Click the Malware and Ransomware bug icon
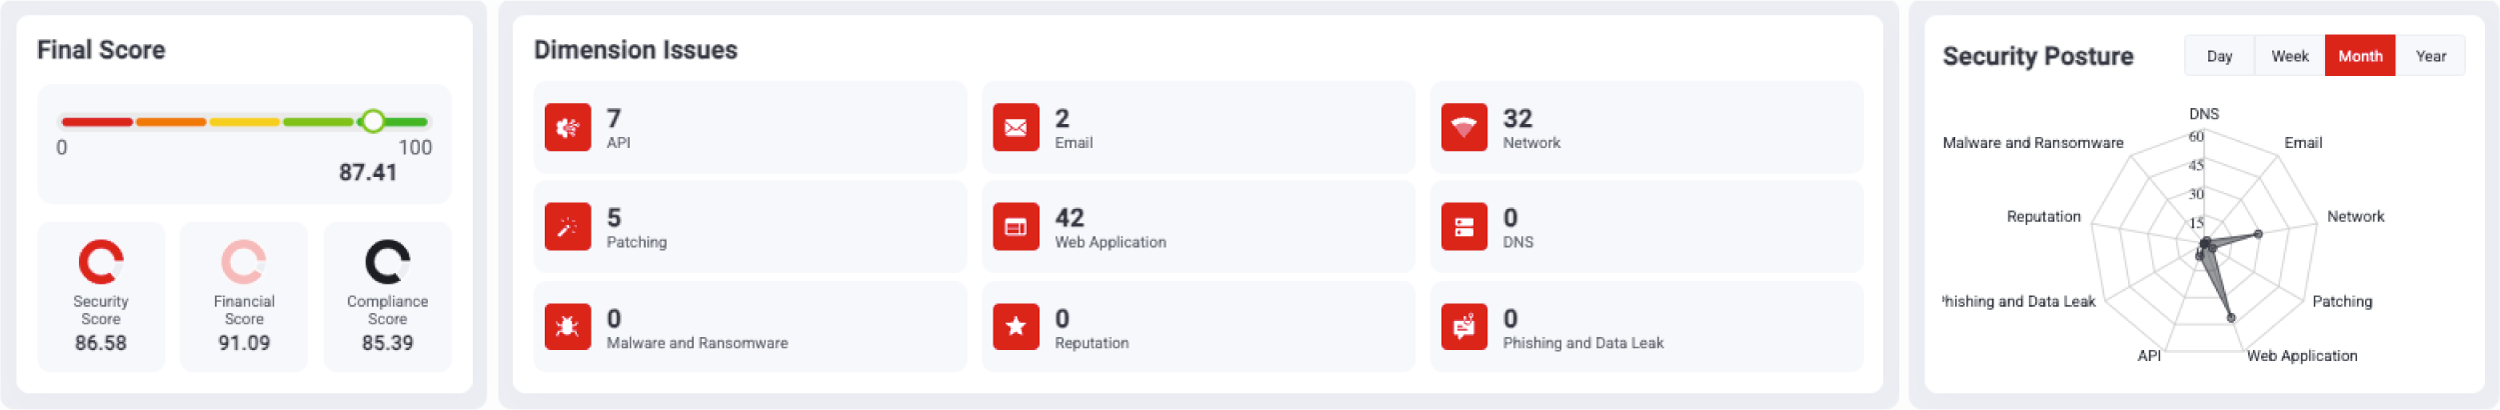The width and height of the screenshot is (2500, 410). click(568, 327)
